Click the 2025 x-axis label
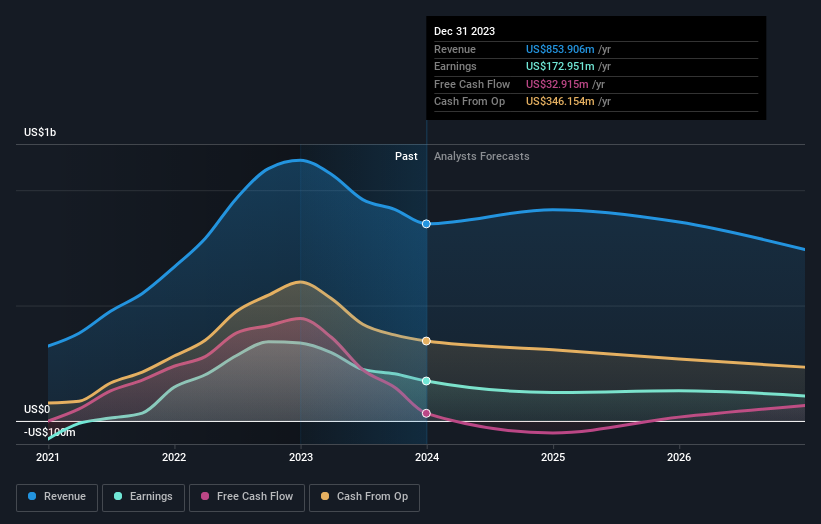This screenshot has width=821, height=524. click(553, 458)
